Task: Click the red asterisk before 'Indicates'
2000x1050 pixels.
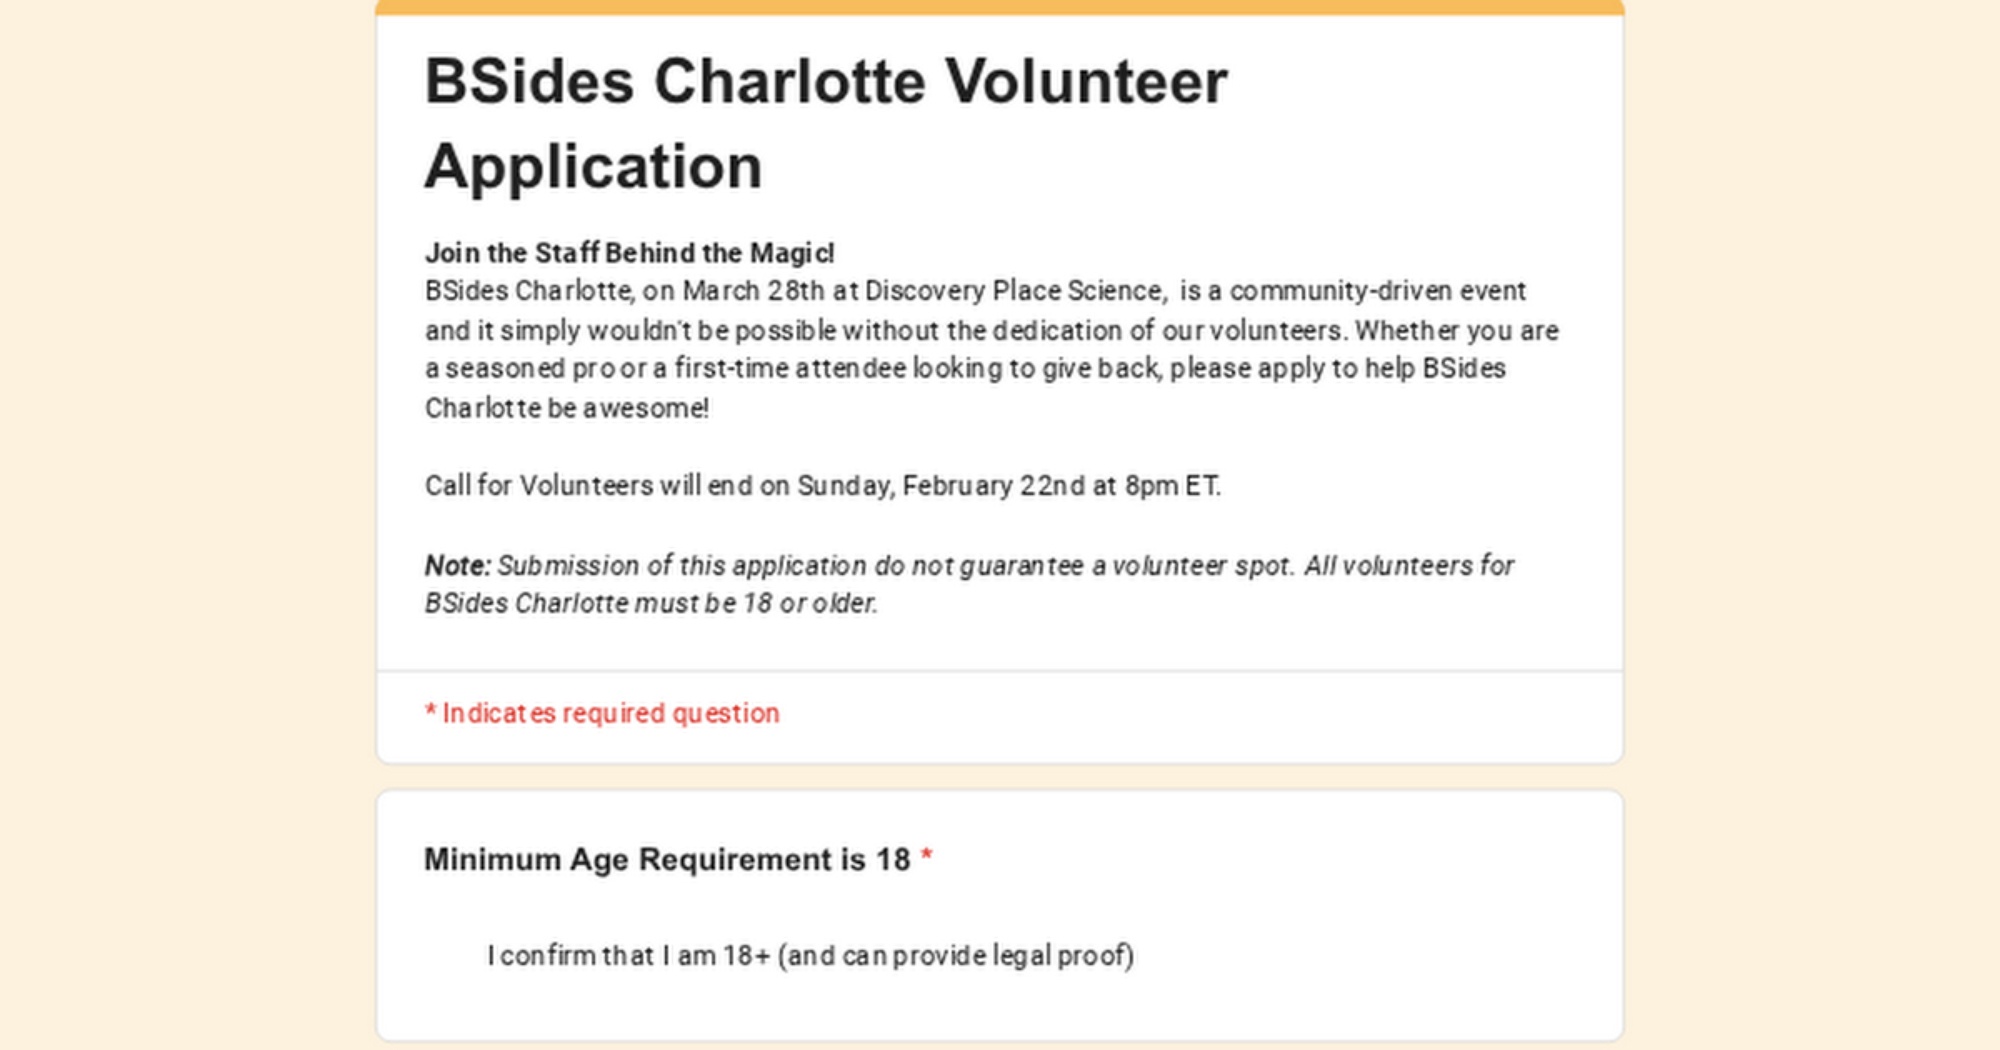Action: [x=430, y=711]
